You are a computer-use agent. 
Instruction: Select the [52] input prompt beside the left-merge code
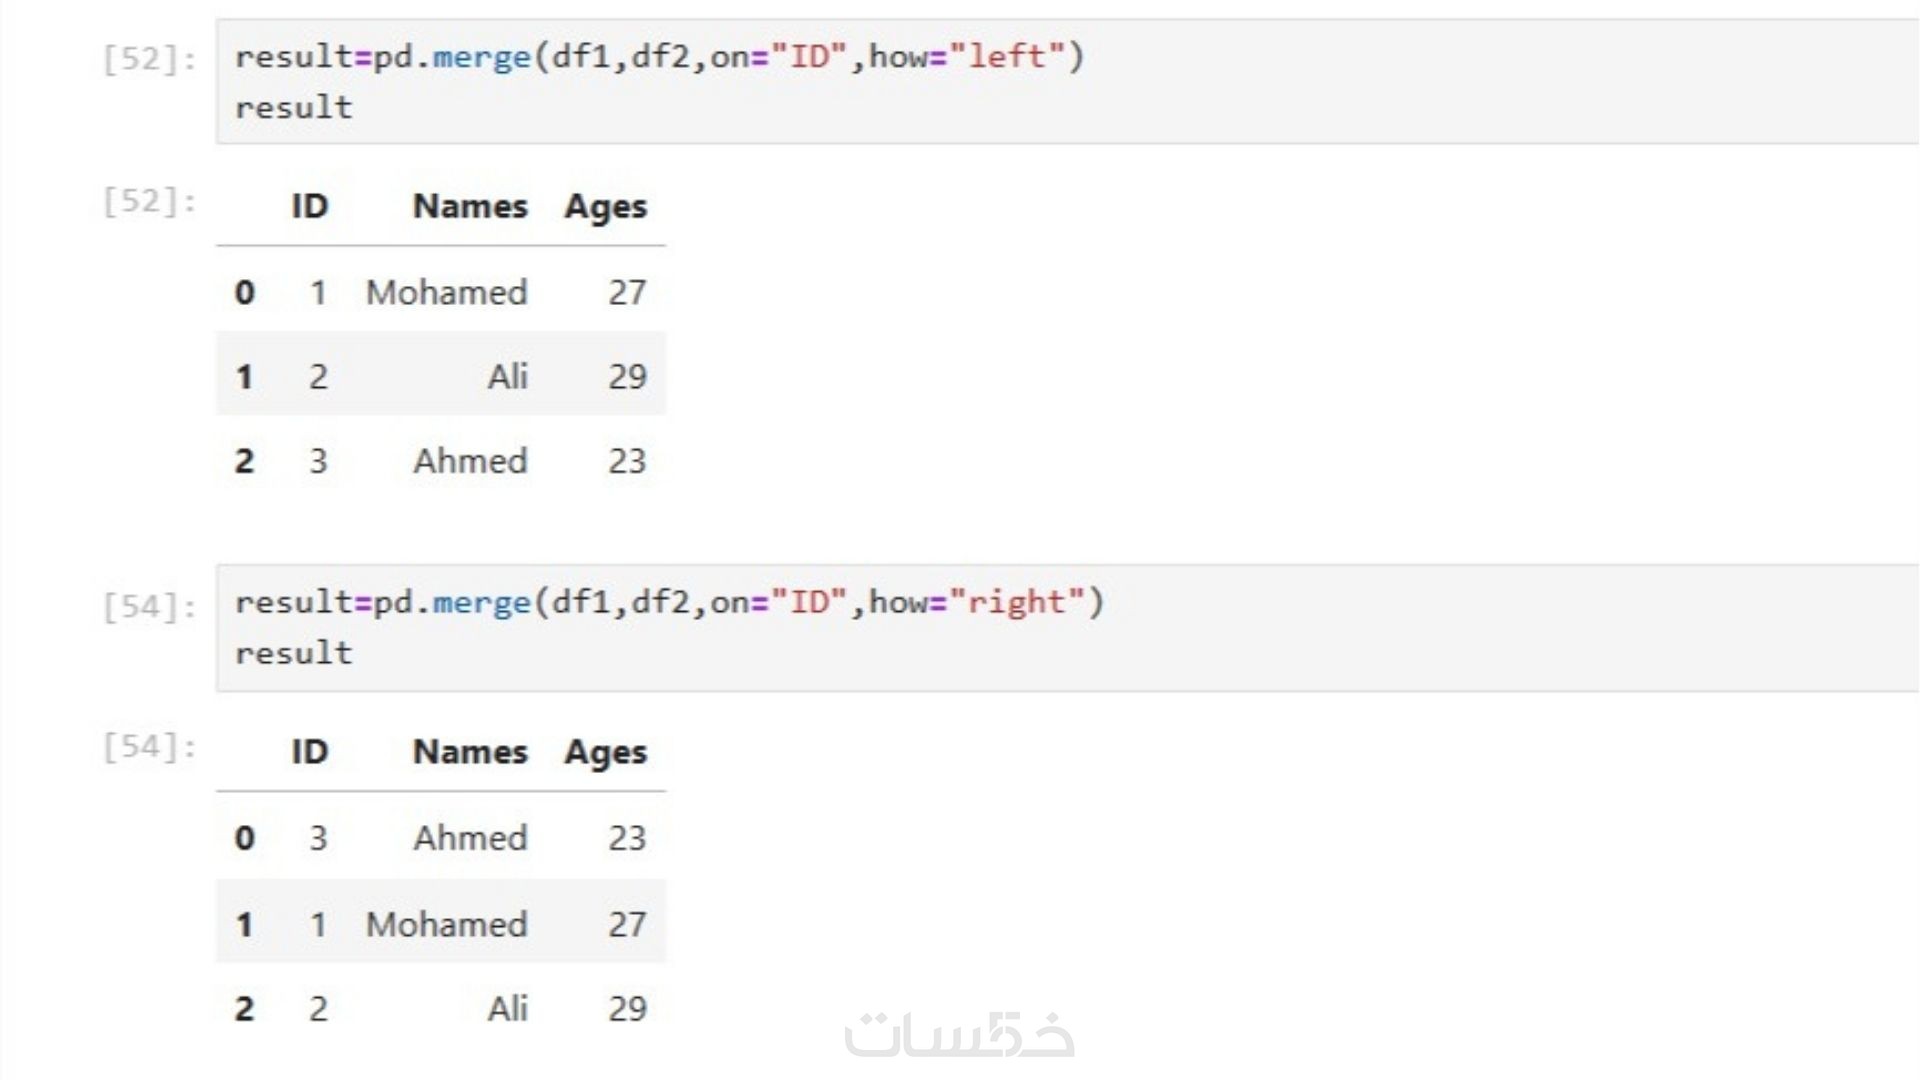149,59
